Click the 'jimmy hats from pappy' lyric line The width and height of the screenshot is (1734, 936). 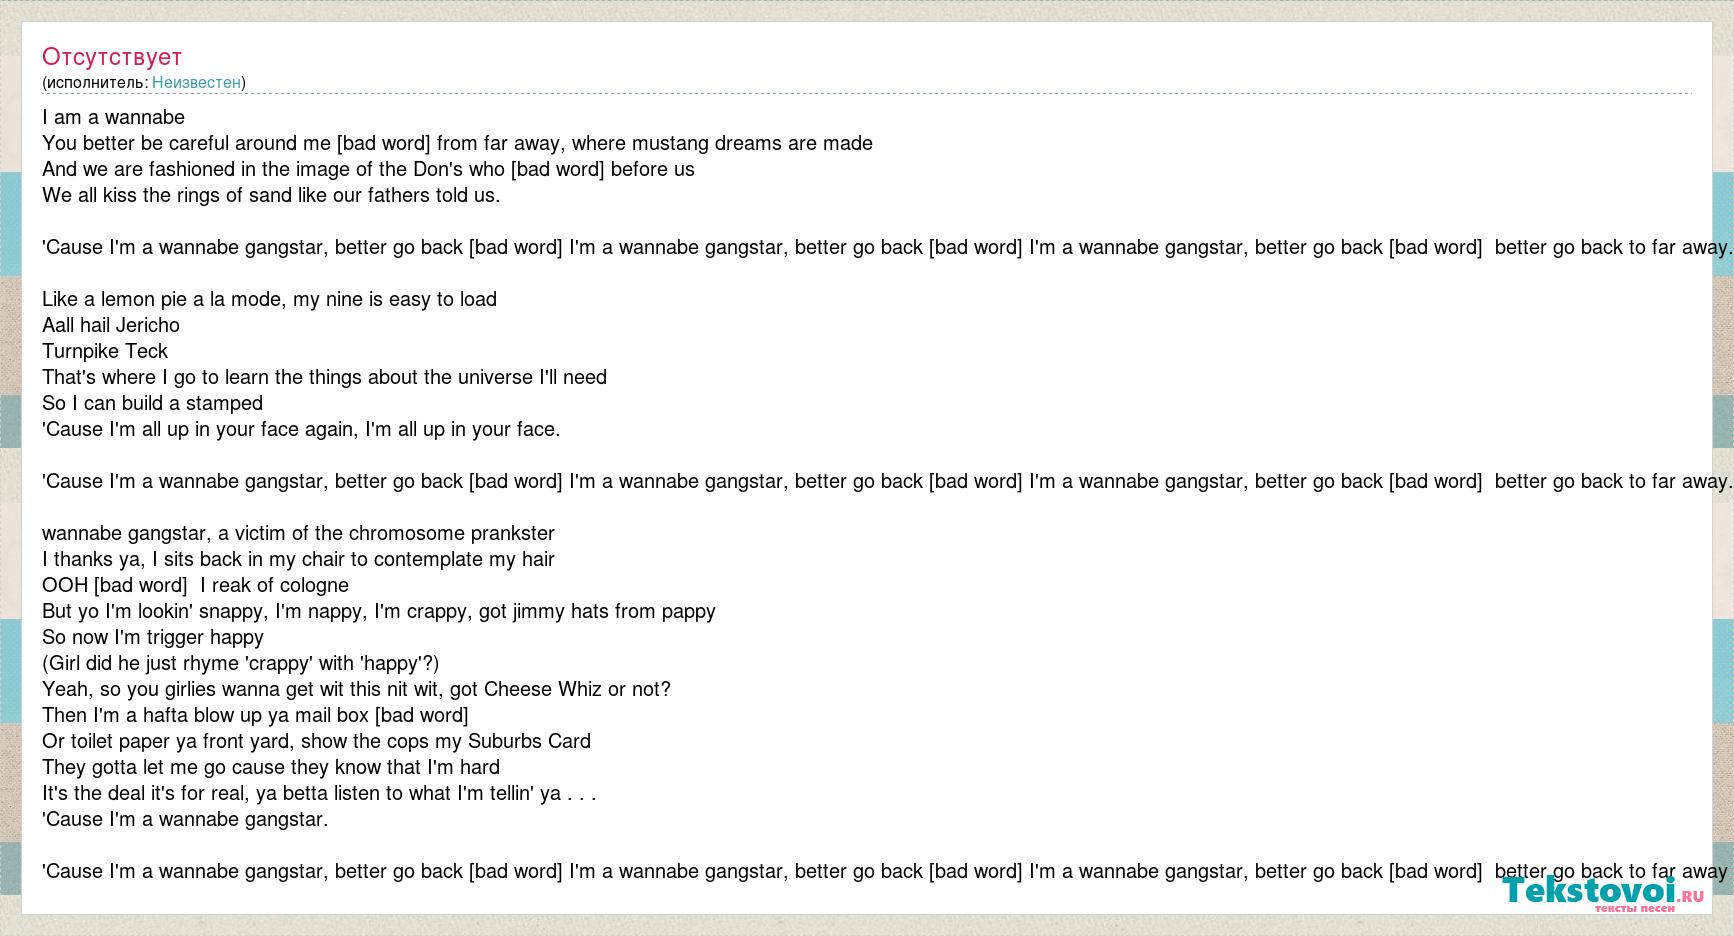pyautogui.click(x=379, y=611)
